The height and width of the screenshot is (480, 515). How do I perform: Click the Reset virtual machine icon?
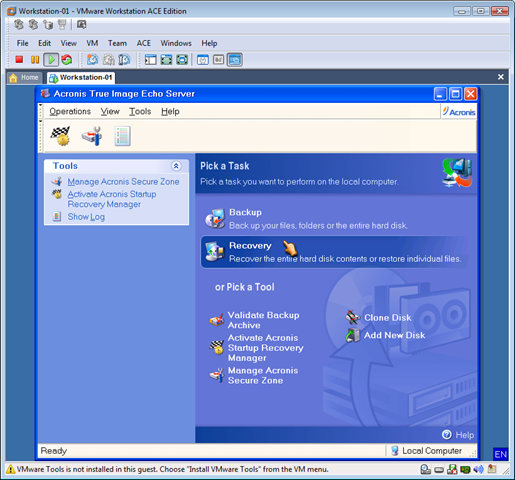coord(67,60)
